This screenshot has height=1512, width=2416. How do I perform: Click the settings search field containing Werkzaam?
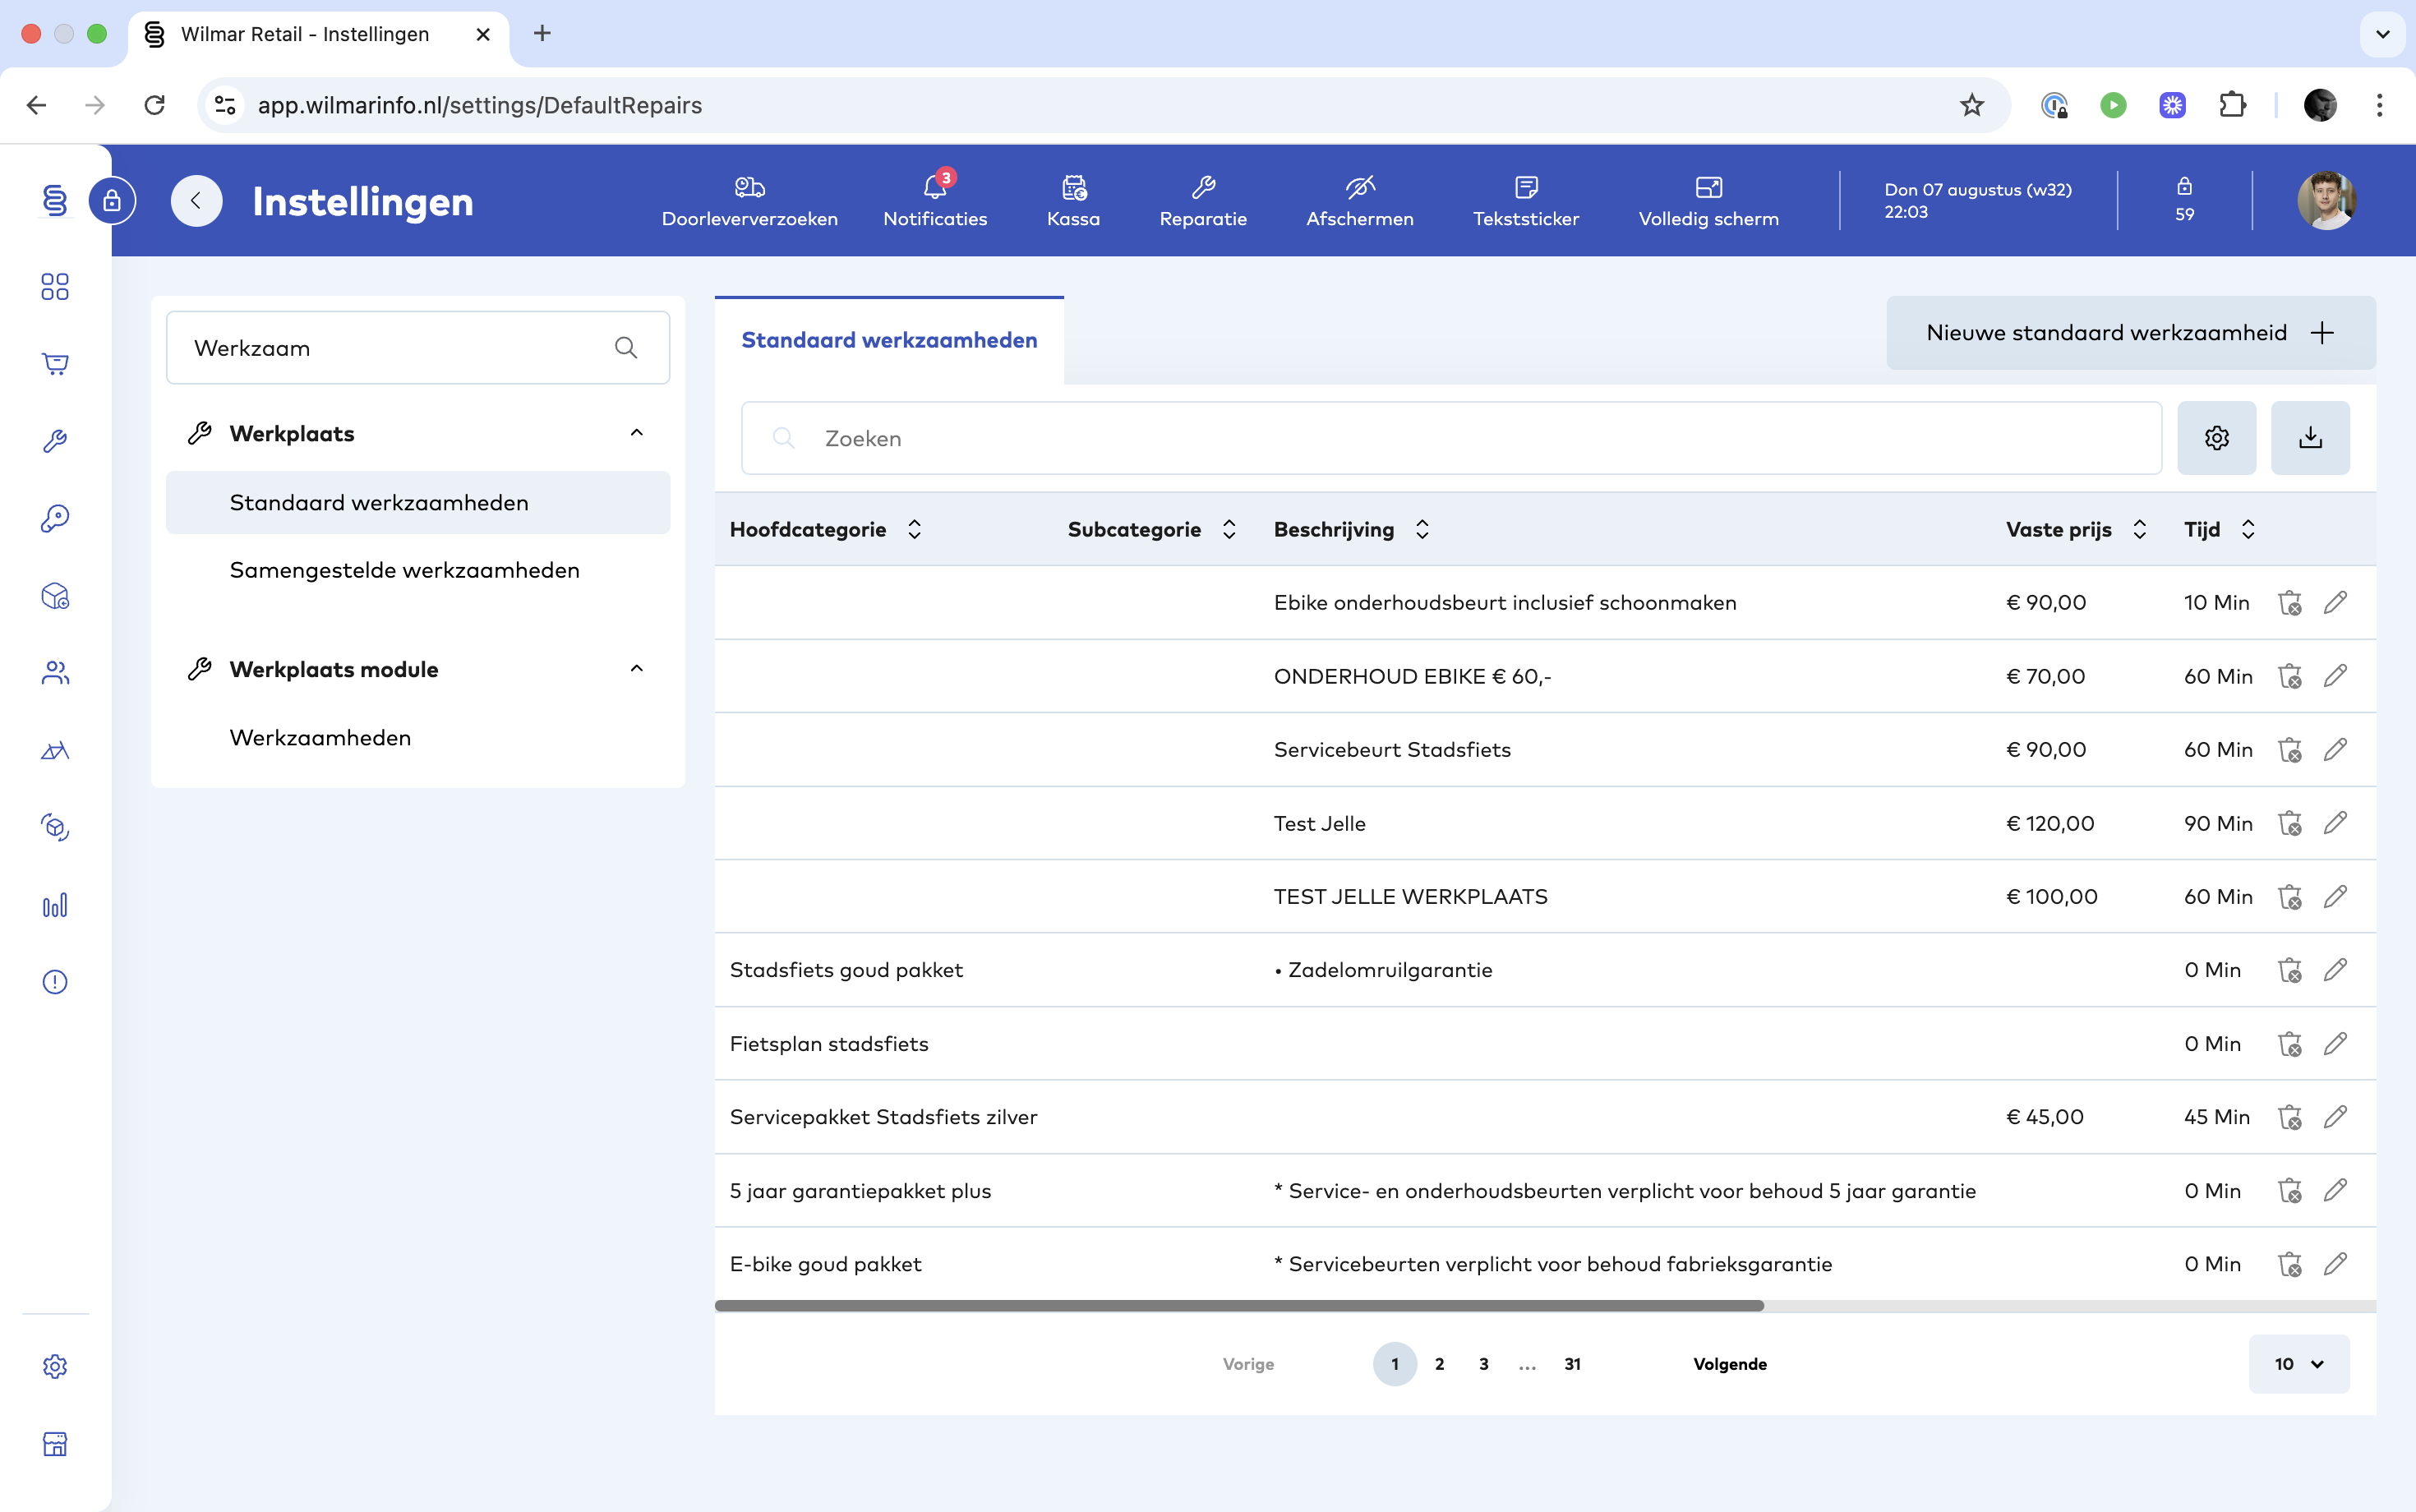[x=418, y=347]
